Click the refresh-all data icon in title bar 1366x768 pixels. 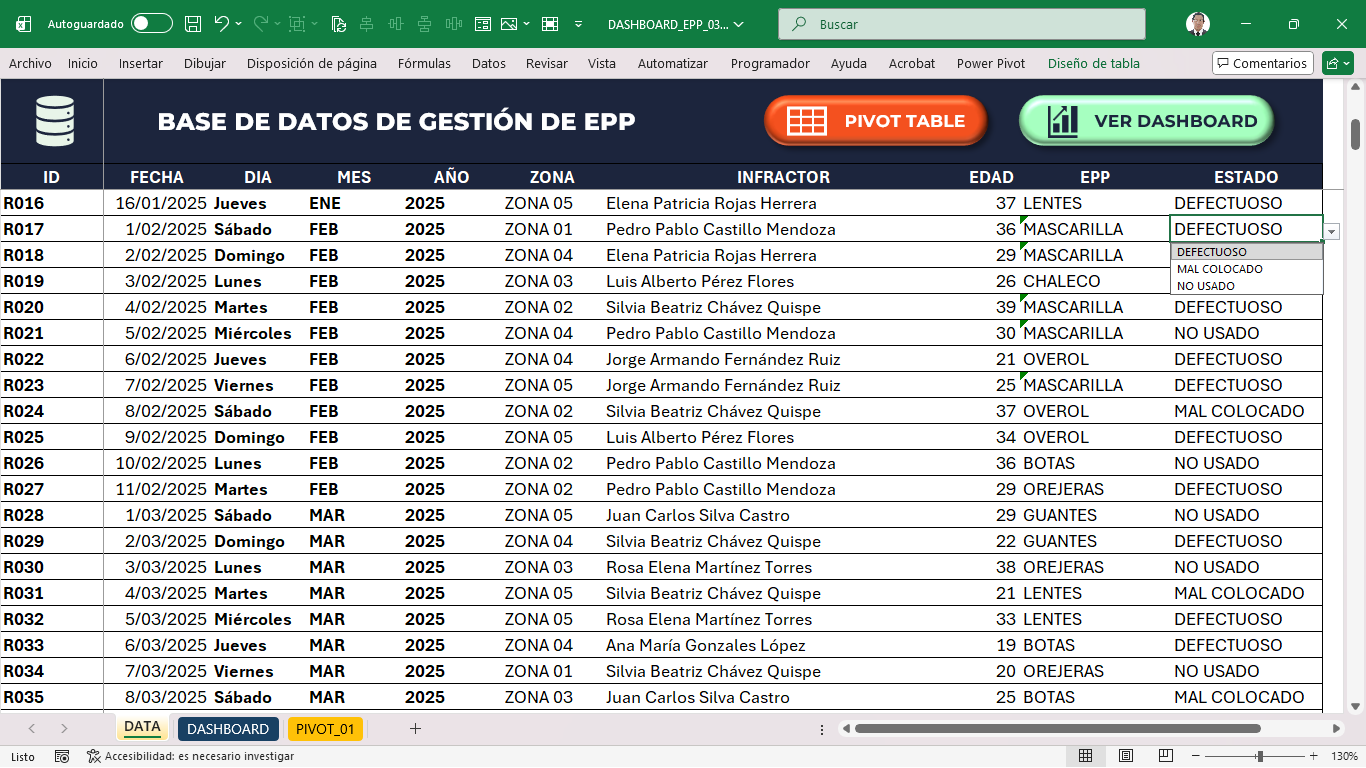[x=339, y=24]
